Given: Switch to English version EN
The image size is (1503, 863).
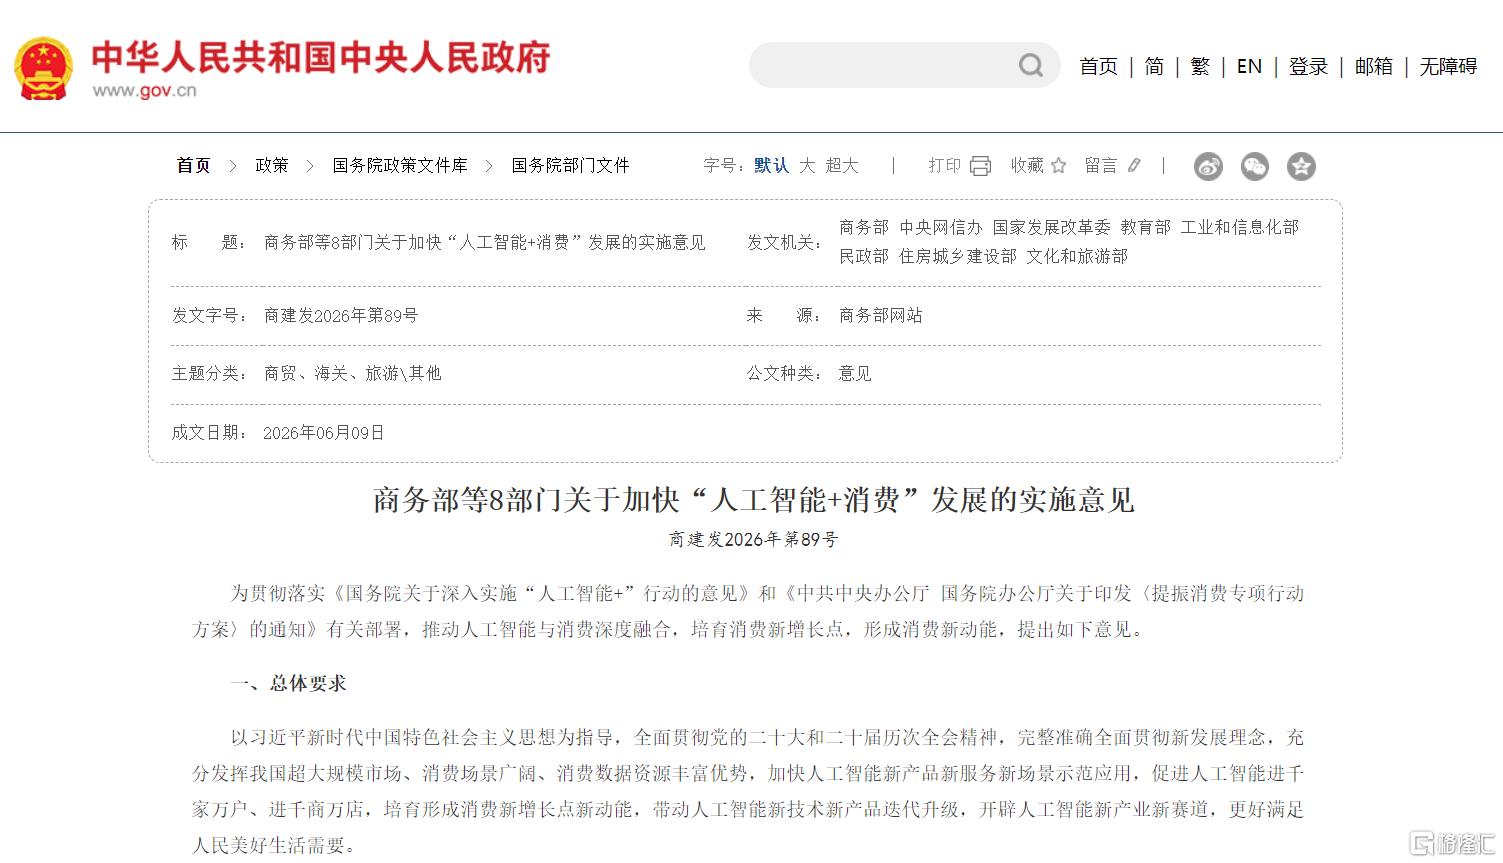Looking at the screenshot, I should pos(1249,66).
